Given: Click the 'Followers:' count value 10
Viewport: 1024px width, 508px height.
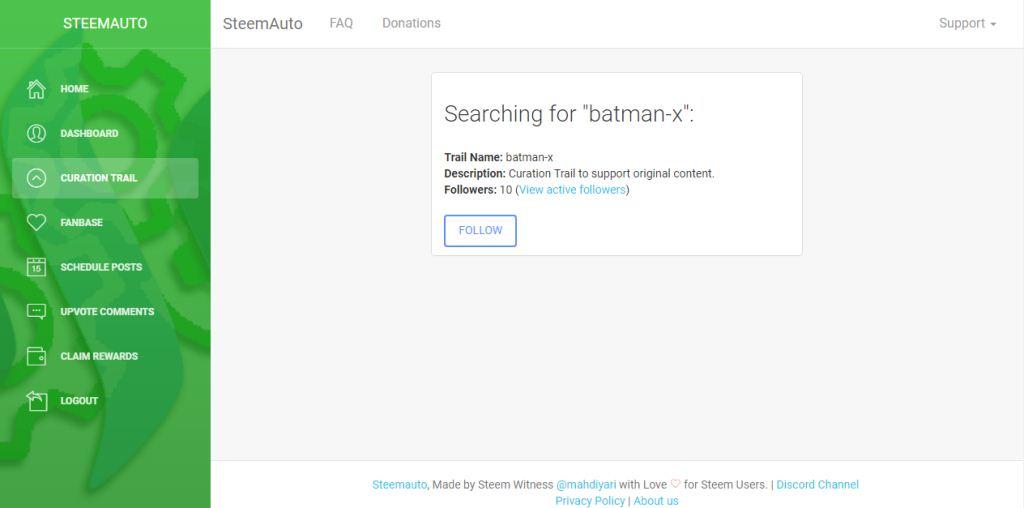Looking at the screenshot, I should [x=506, y=190].
